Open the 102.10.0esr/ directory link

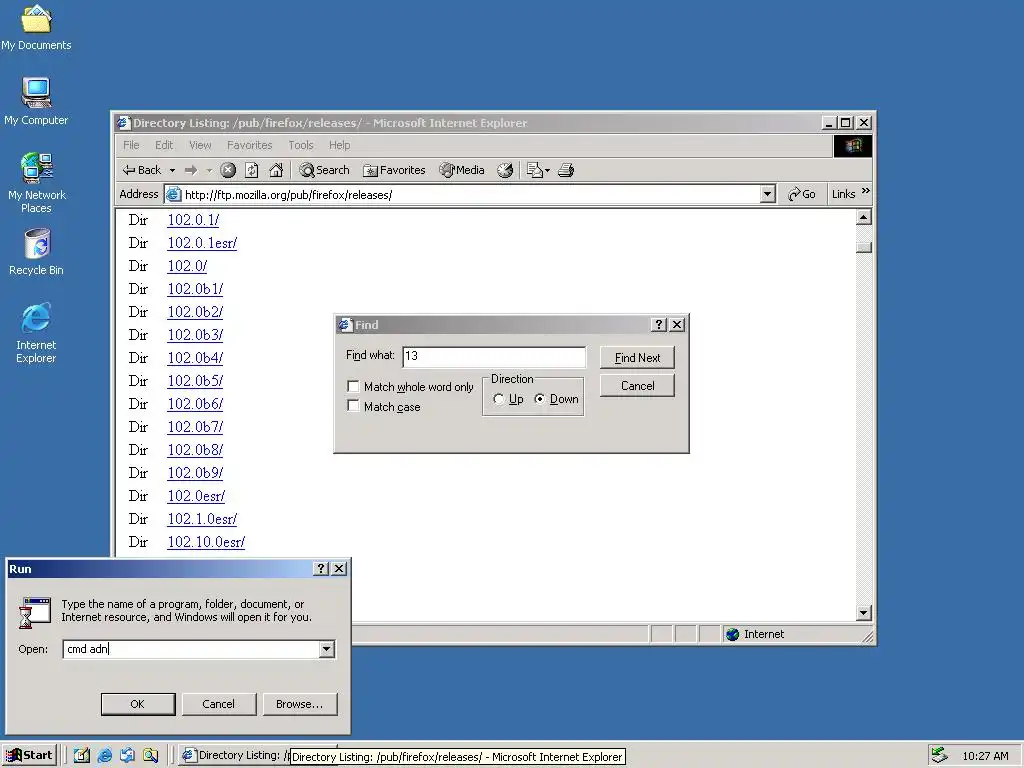click(206, 542)
